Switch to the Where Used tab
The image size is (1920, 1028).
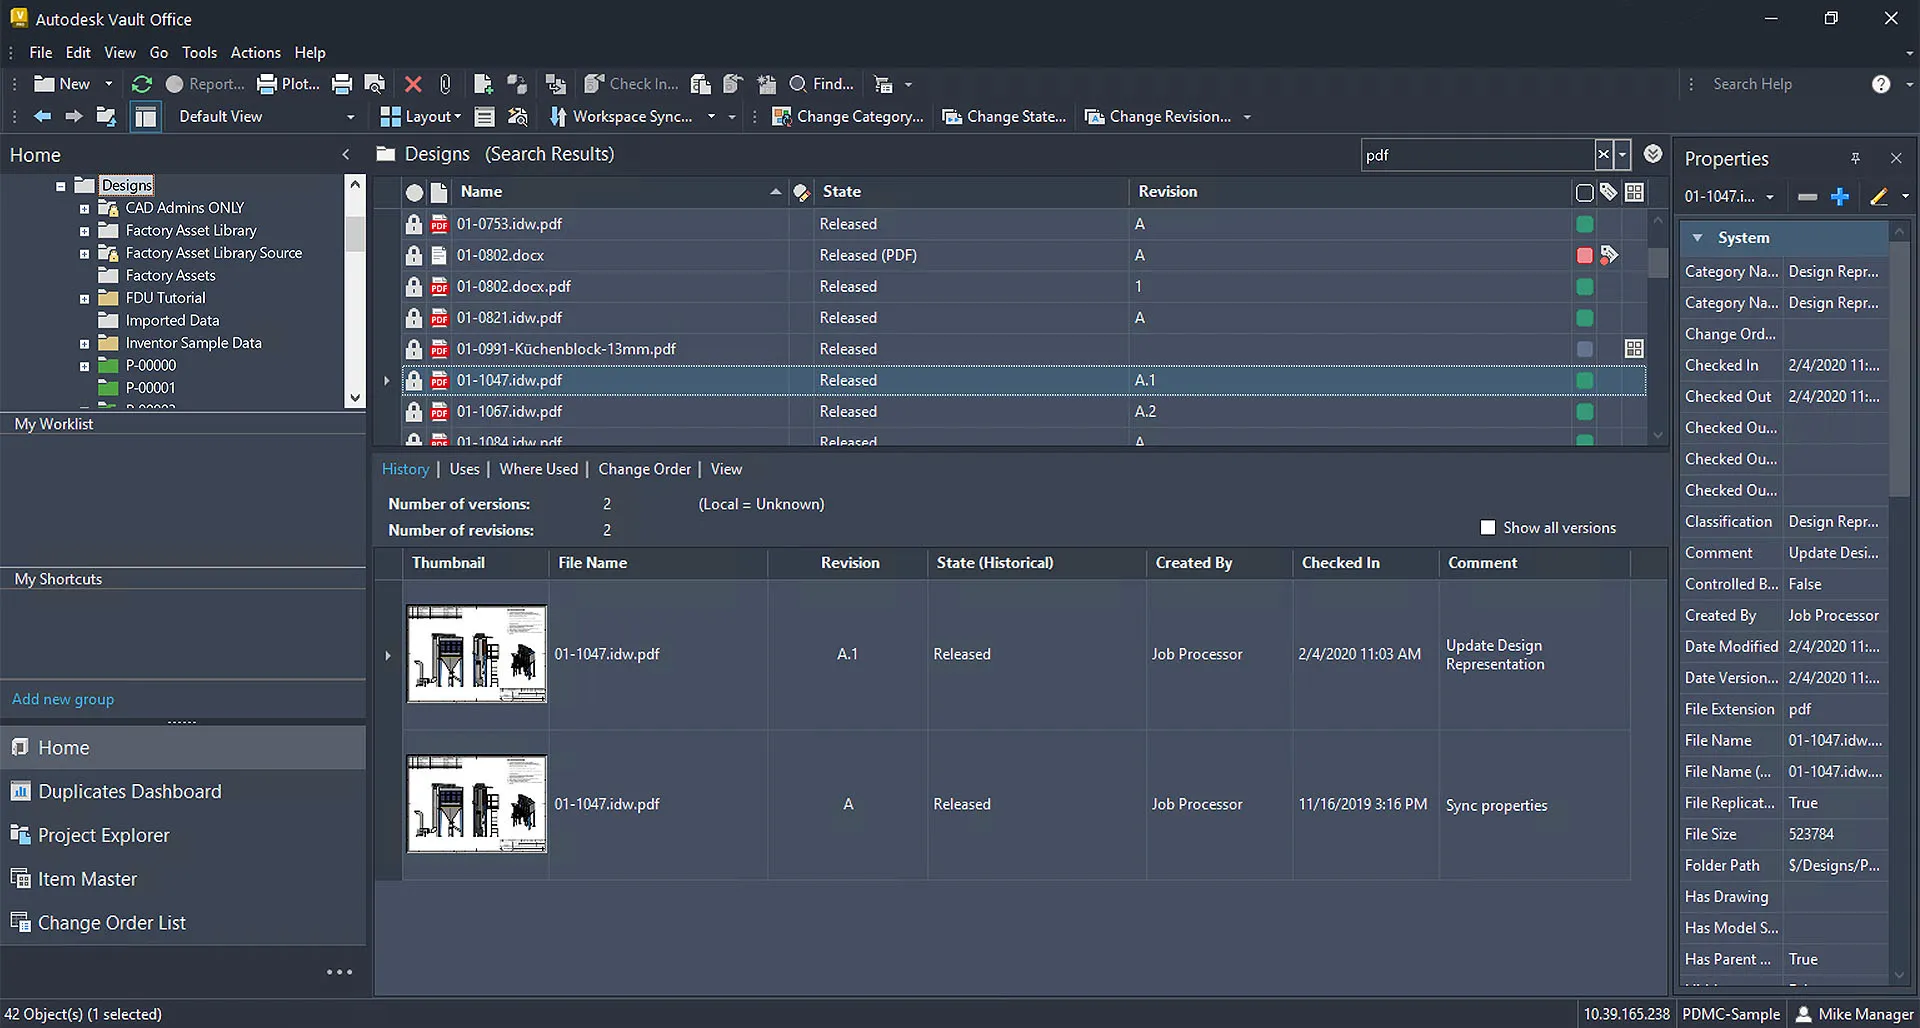[538, 469]
